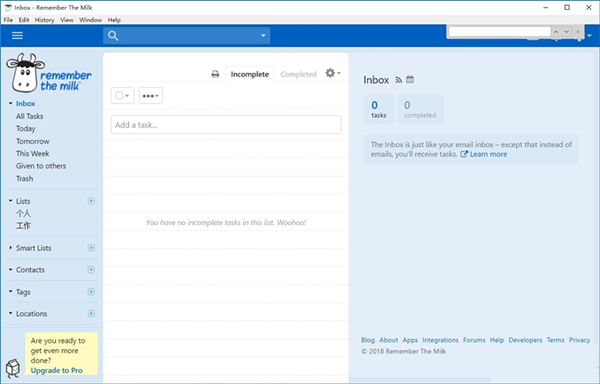The width and height of the screenshot is (600, 384).
Task: Open the Blog footer link
Action: (368, 340)
